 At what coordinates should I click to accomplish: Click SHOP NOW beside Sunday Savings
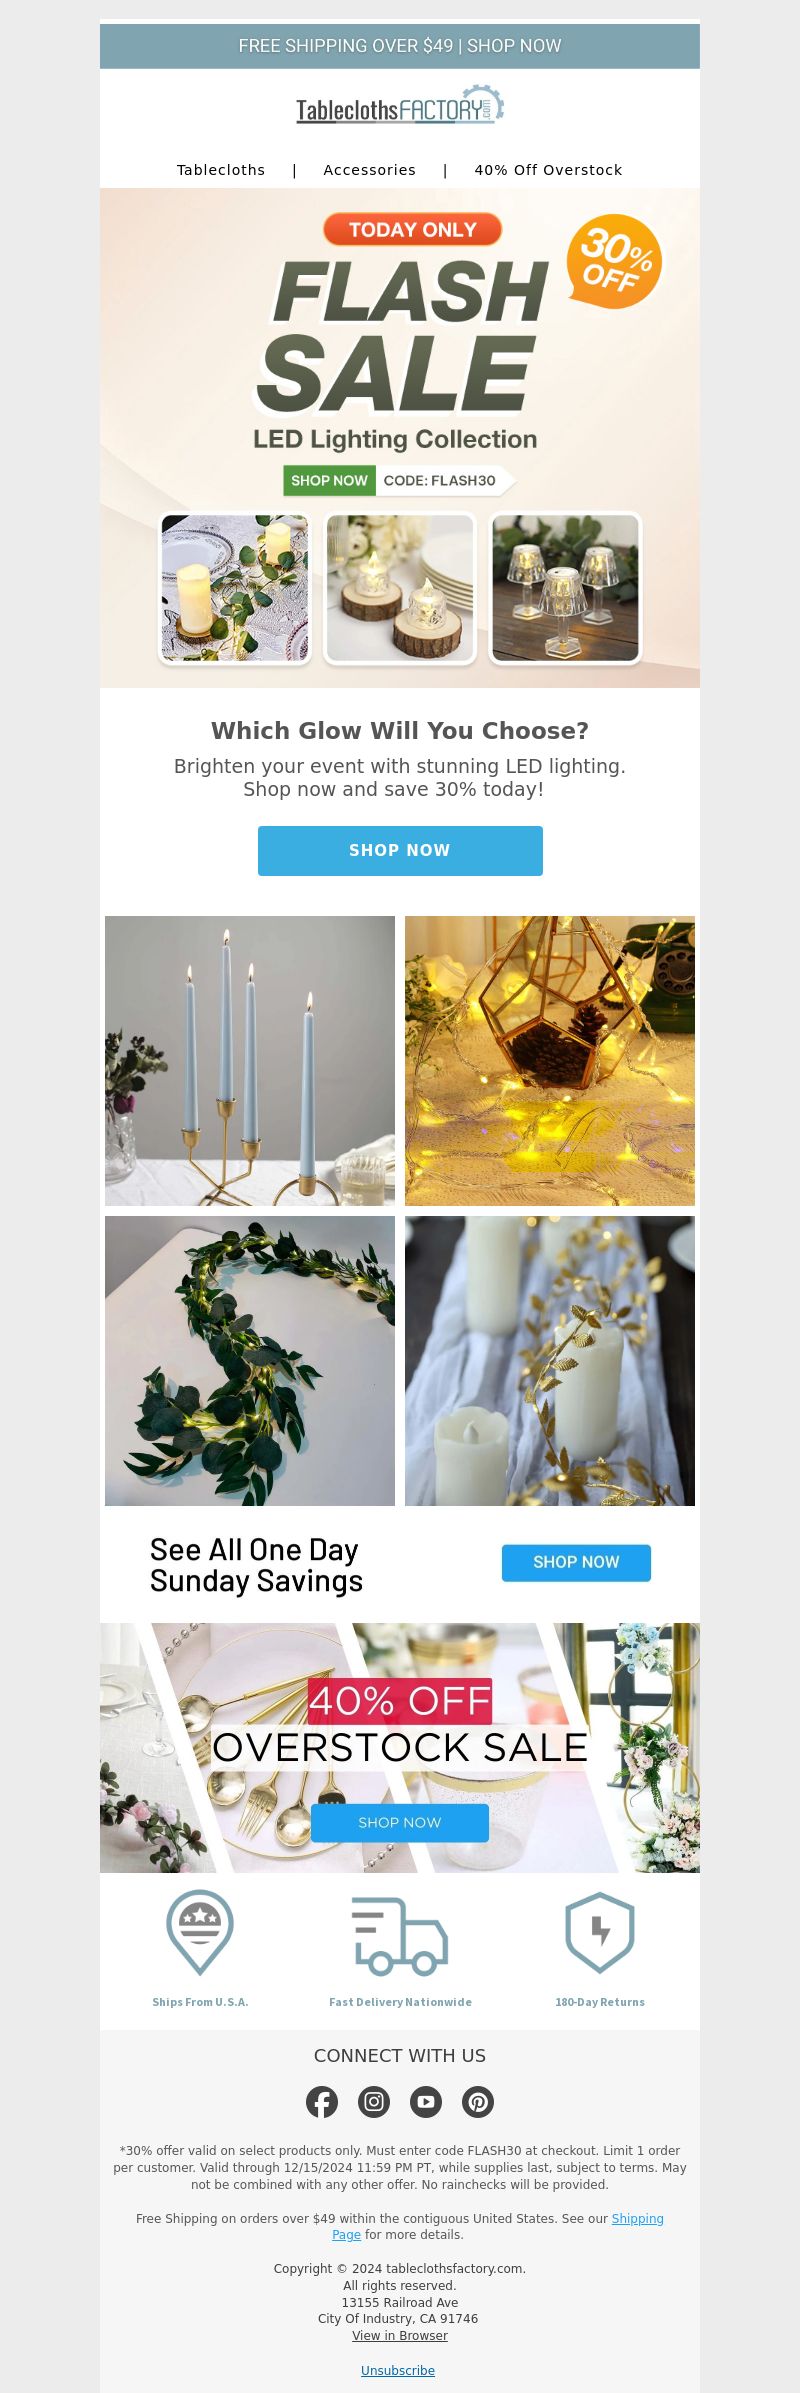click(x=576, y=1563)
